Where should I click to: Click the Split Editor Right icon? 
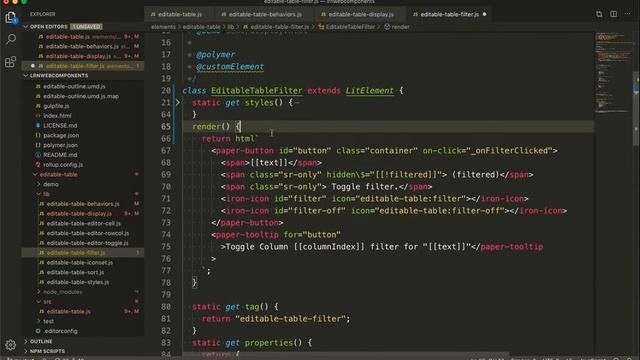[x=613, y=14]
